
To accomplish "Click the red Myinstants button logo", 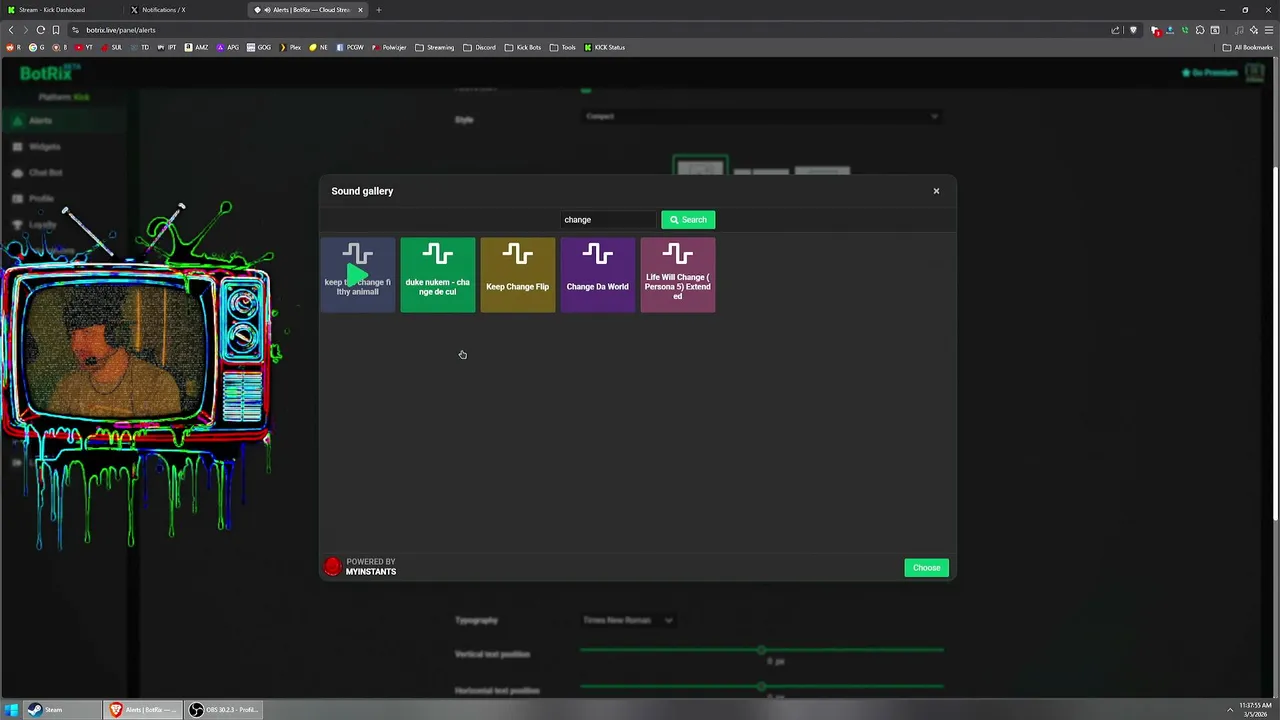I will click(333, 567).
